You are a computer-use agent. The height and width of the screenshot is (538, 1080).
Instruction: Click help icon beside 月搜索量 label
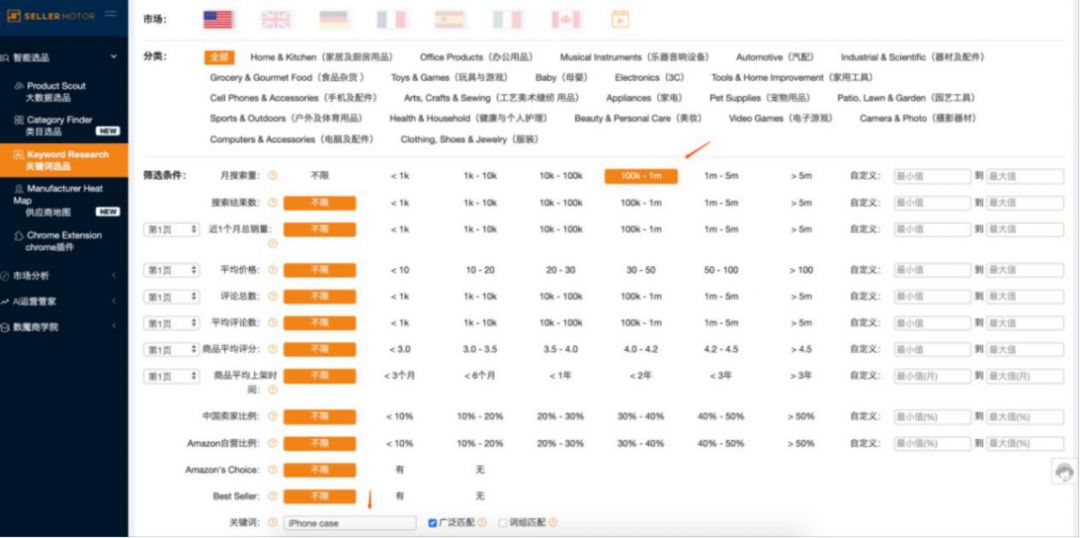pos(272,176)
